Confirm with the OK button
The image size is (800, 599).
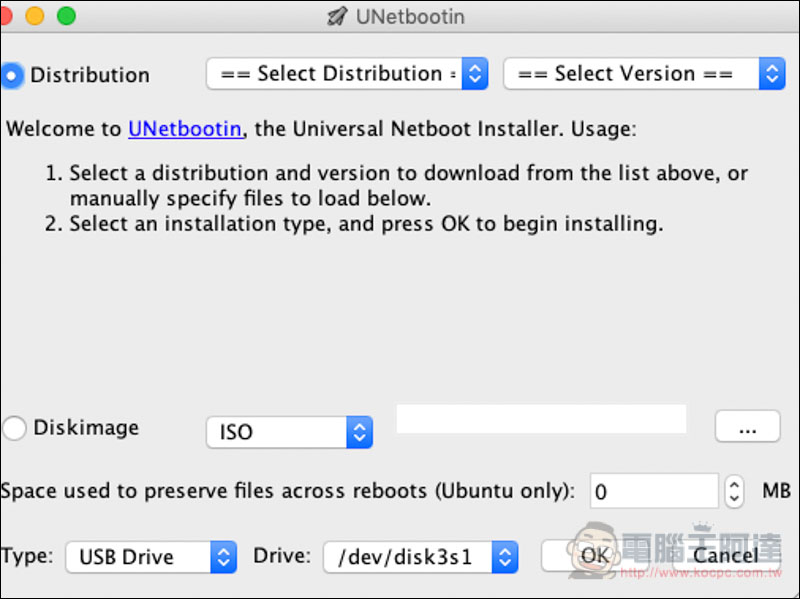click(595, 556)
